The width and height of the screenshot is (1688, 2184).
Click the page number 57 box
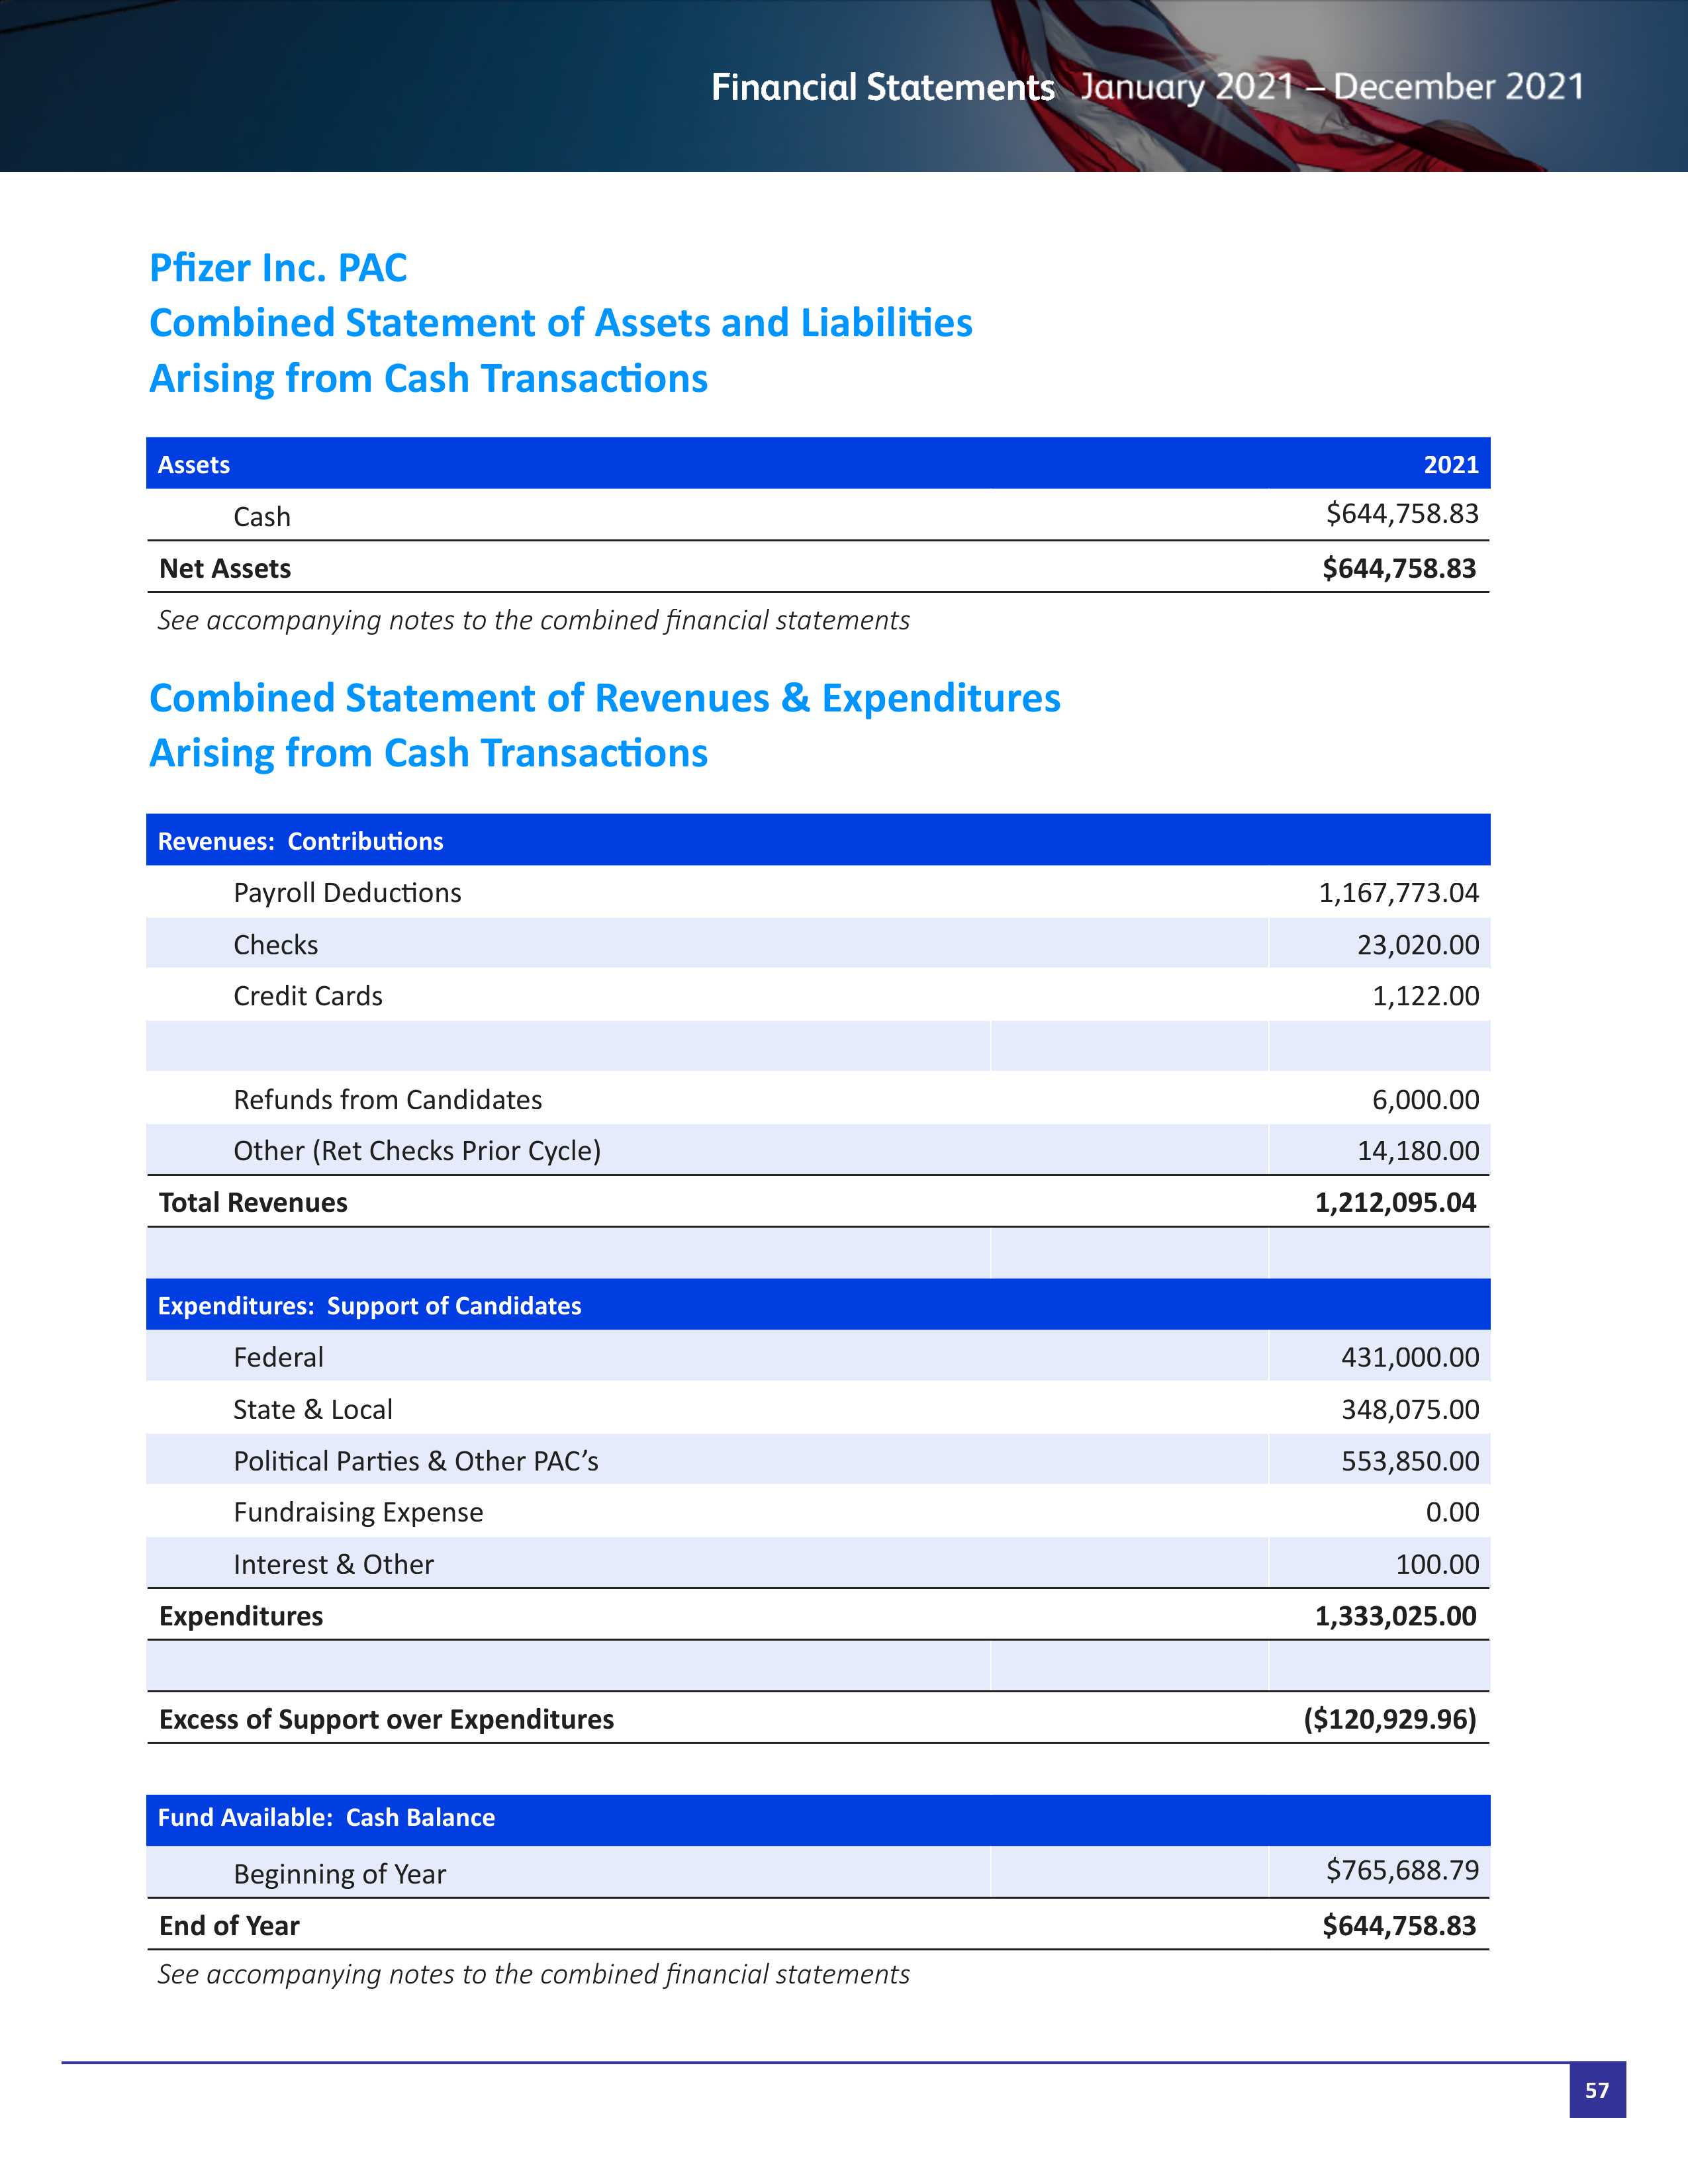[x=1597, y=2090]
